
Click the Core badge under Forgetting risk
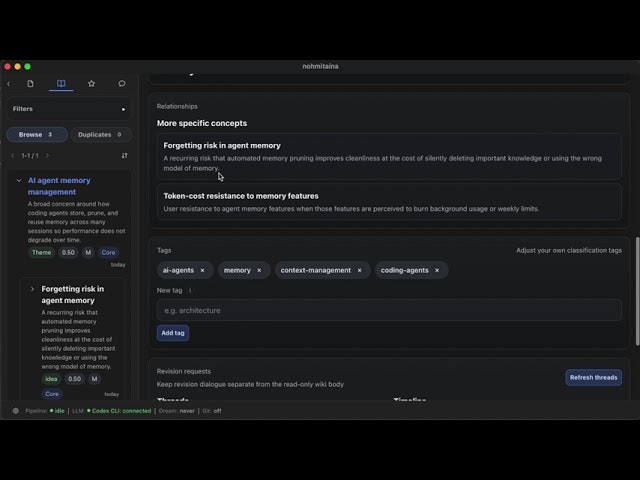point(52,394)
